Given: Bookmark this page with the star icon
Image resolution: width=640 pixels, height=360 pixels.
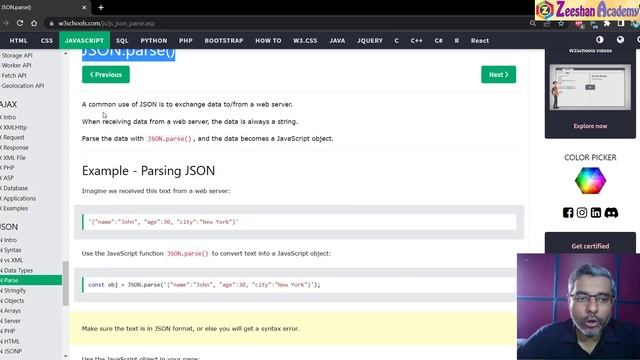Looking at the screenshot, I should pyautogui.click(x=561, y=24).
